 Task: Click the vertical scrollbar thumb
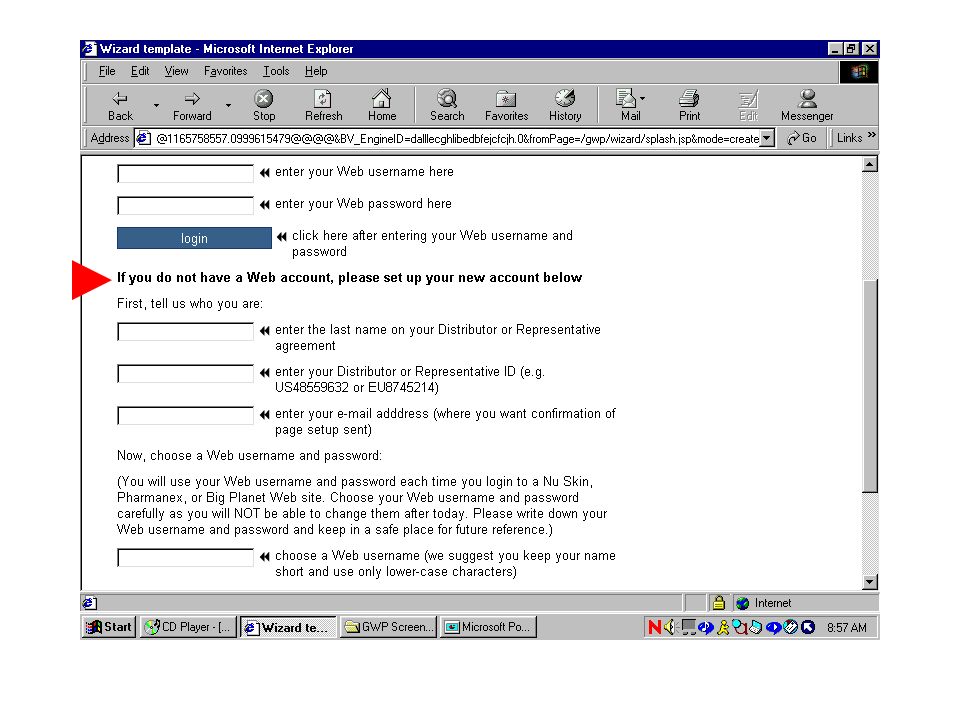tap(870, 386)
